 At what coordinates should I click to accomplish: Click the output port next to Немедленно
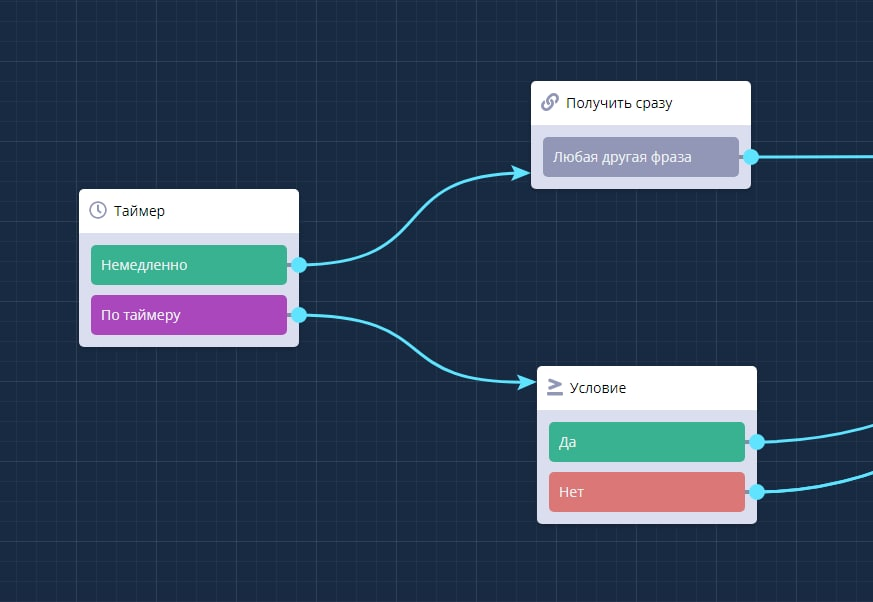coord(298,265)
